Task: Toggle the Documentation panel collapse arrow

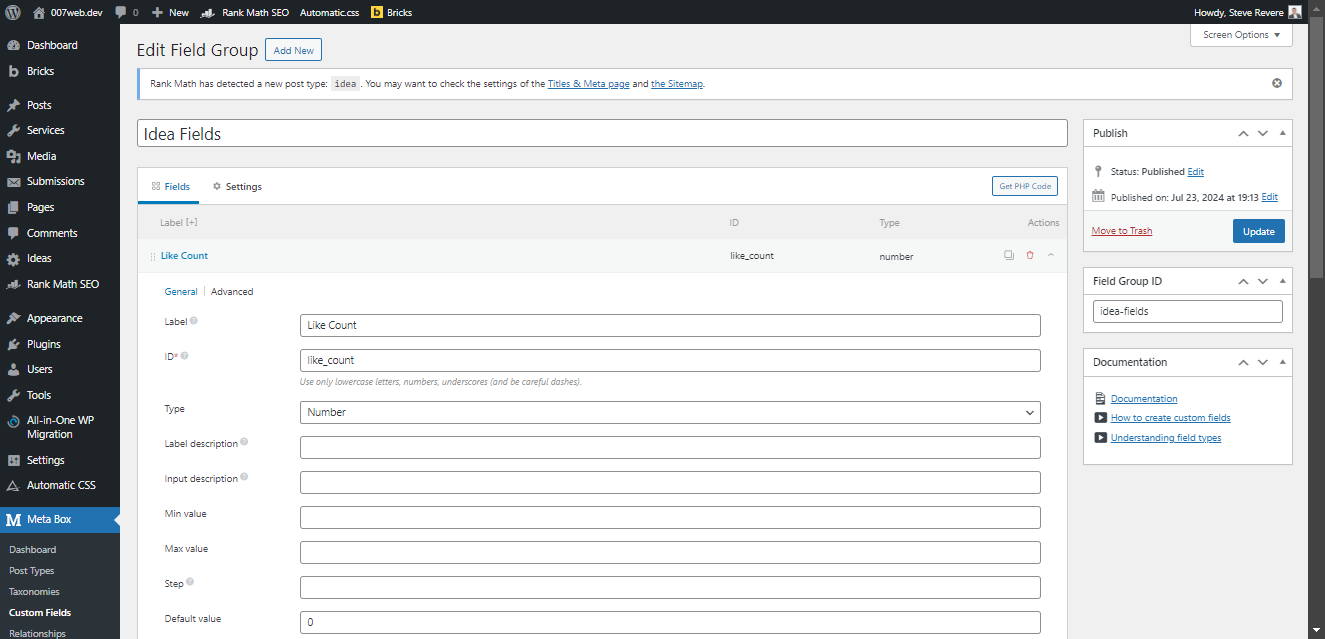Action: (1283, 362)
